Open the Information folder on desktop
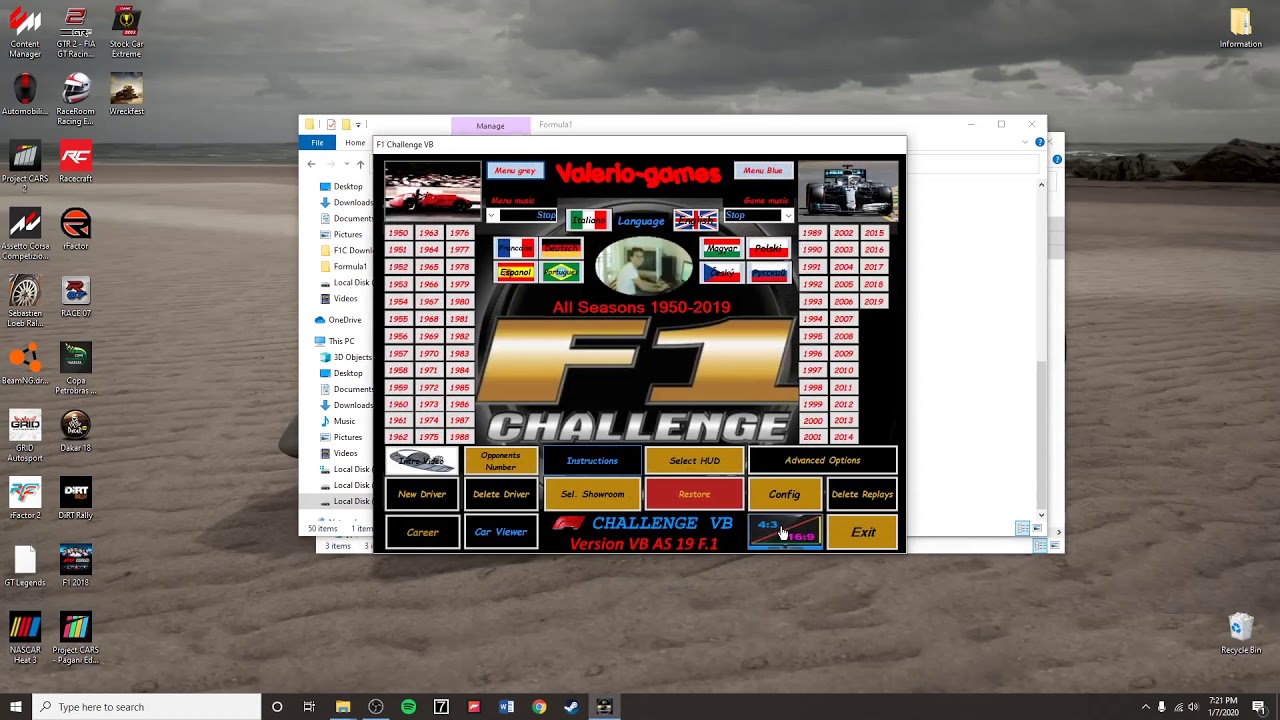Screen dimensions: 1280x720 point(1241,29)
